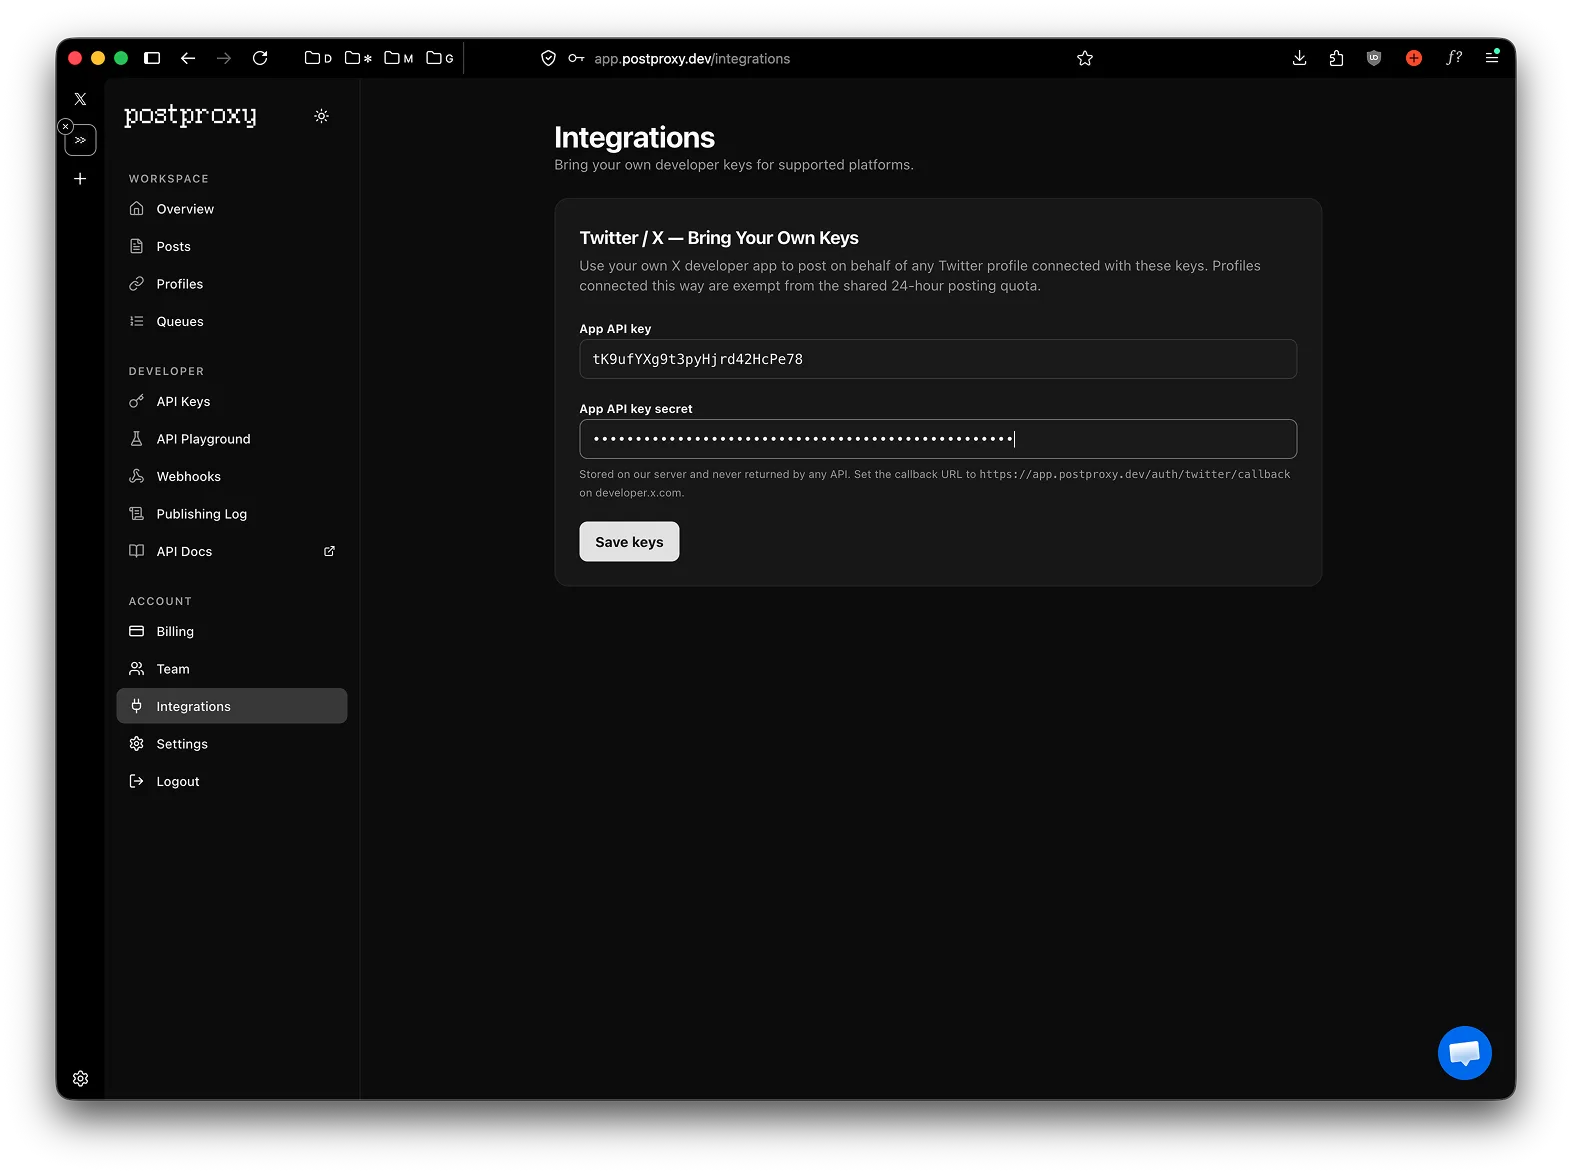Open the D bookmarks folder

[318, 58]
